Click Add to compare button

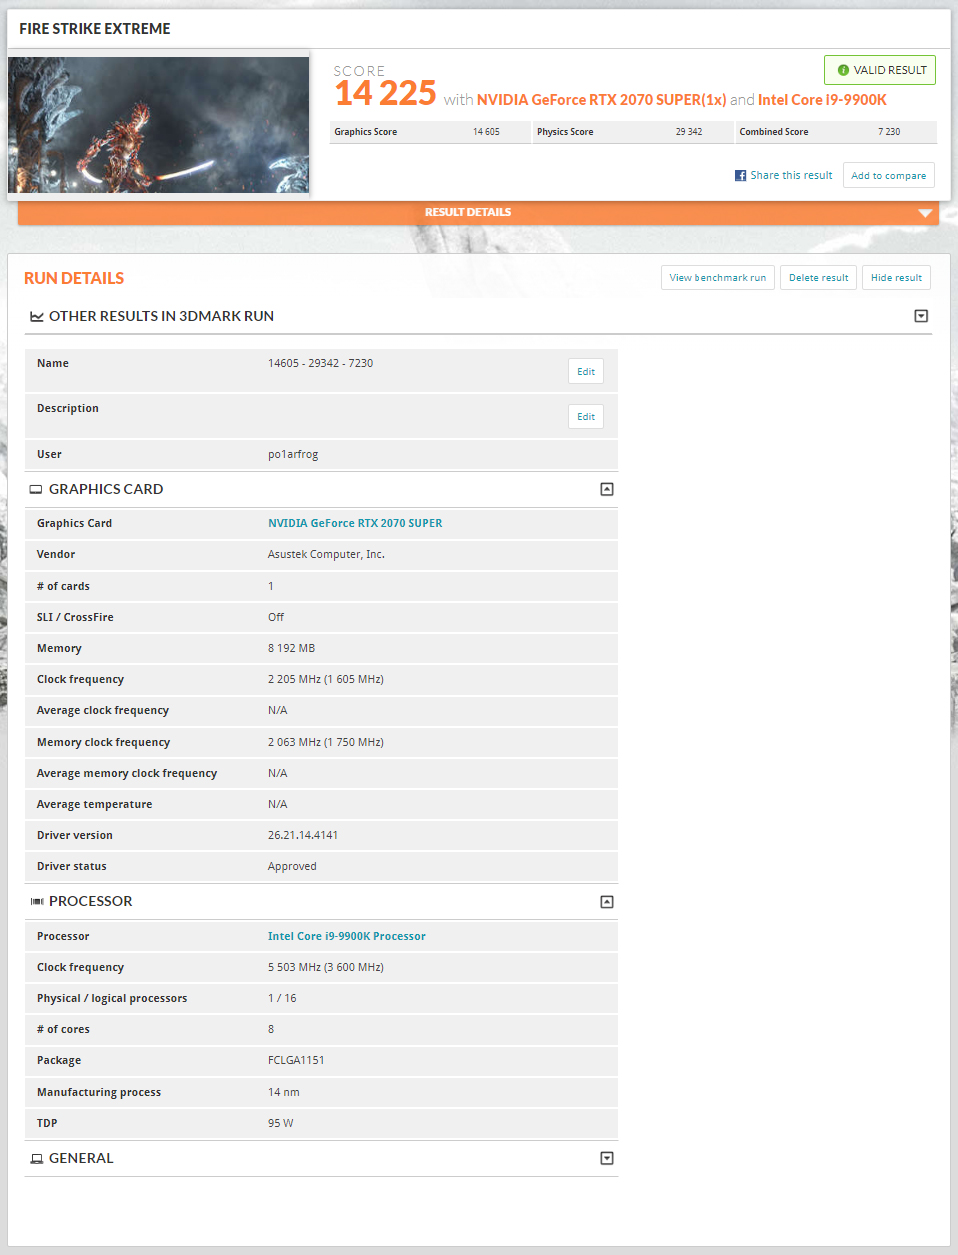coord(888,175)
